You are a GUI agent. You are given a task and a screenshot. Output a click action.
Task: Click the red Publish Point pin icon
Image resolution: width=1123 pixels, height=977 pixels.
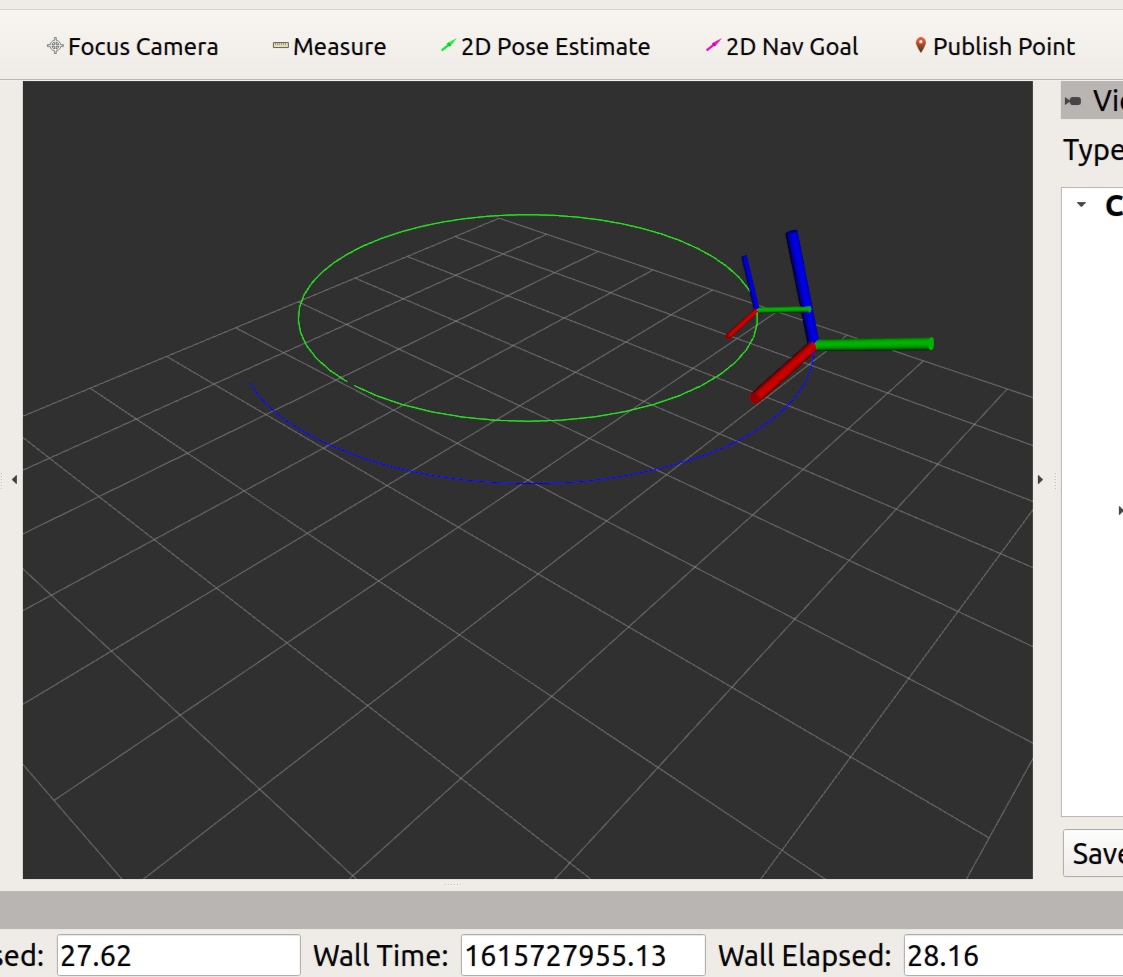pyautogui.click(x=919, y=45)
